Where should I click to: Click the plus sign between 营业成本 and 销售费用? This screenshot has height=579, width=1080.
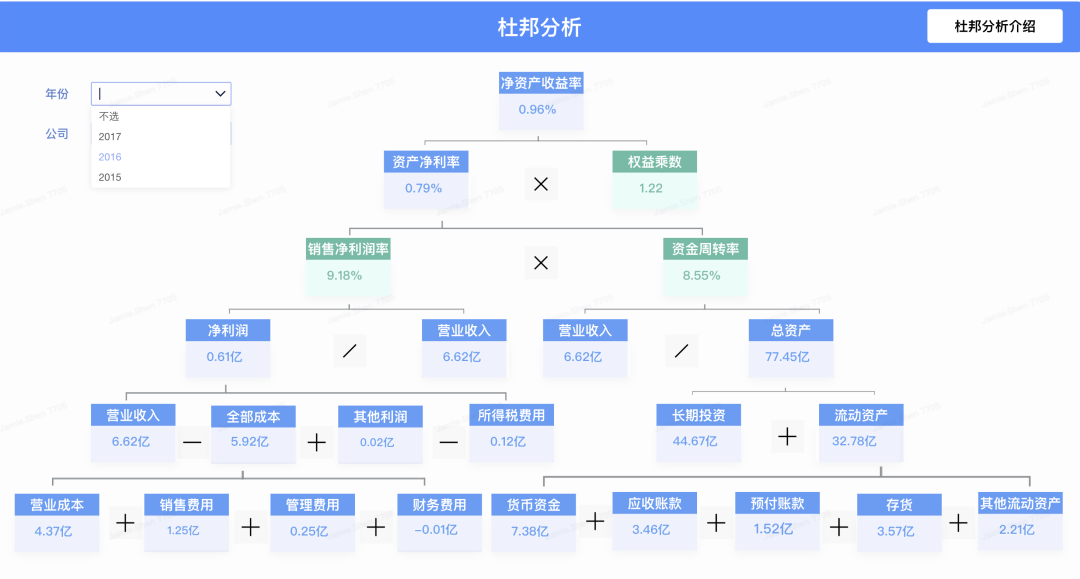[125, 523]
